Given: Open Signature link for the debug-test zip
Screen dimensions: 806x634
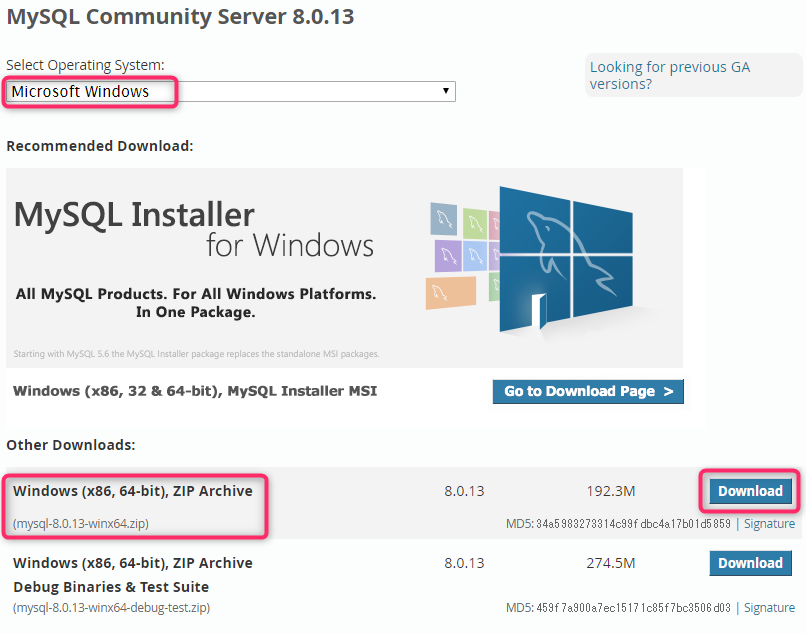Looking at the screenshot, I should [769, 608].
